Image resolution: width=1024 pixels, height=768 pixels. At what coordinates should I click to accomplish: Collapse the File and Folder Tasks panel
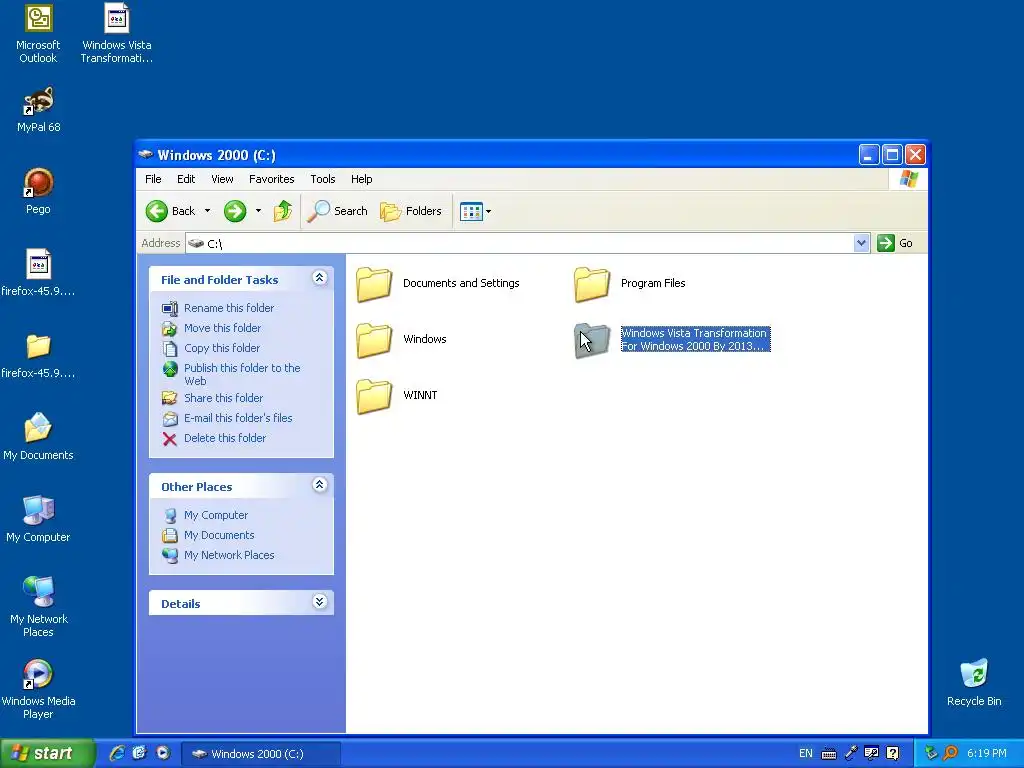click(x=319, y=278)
